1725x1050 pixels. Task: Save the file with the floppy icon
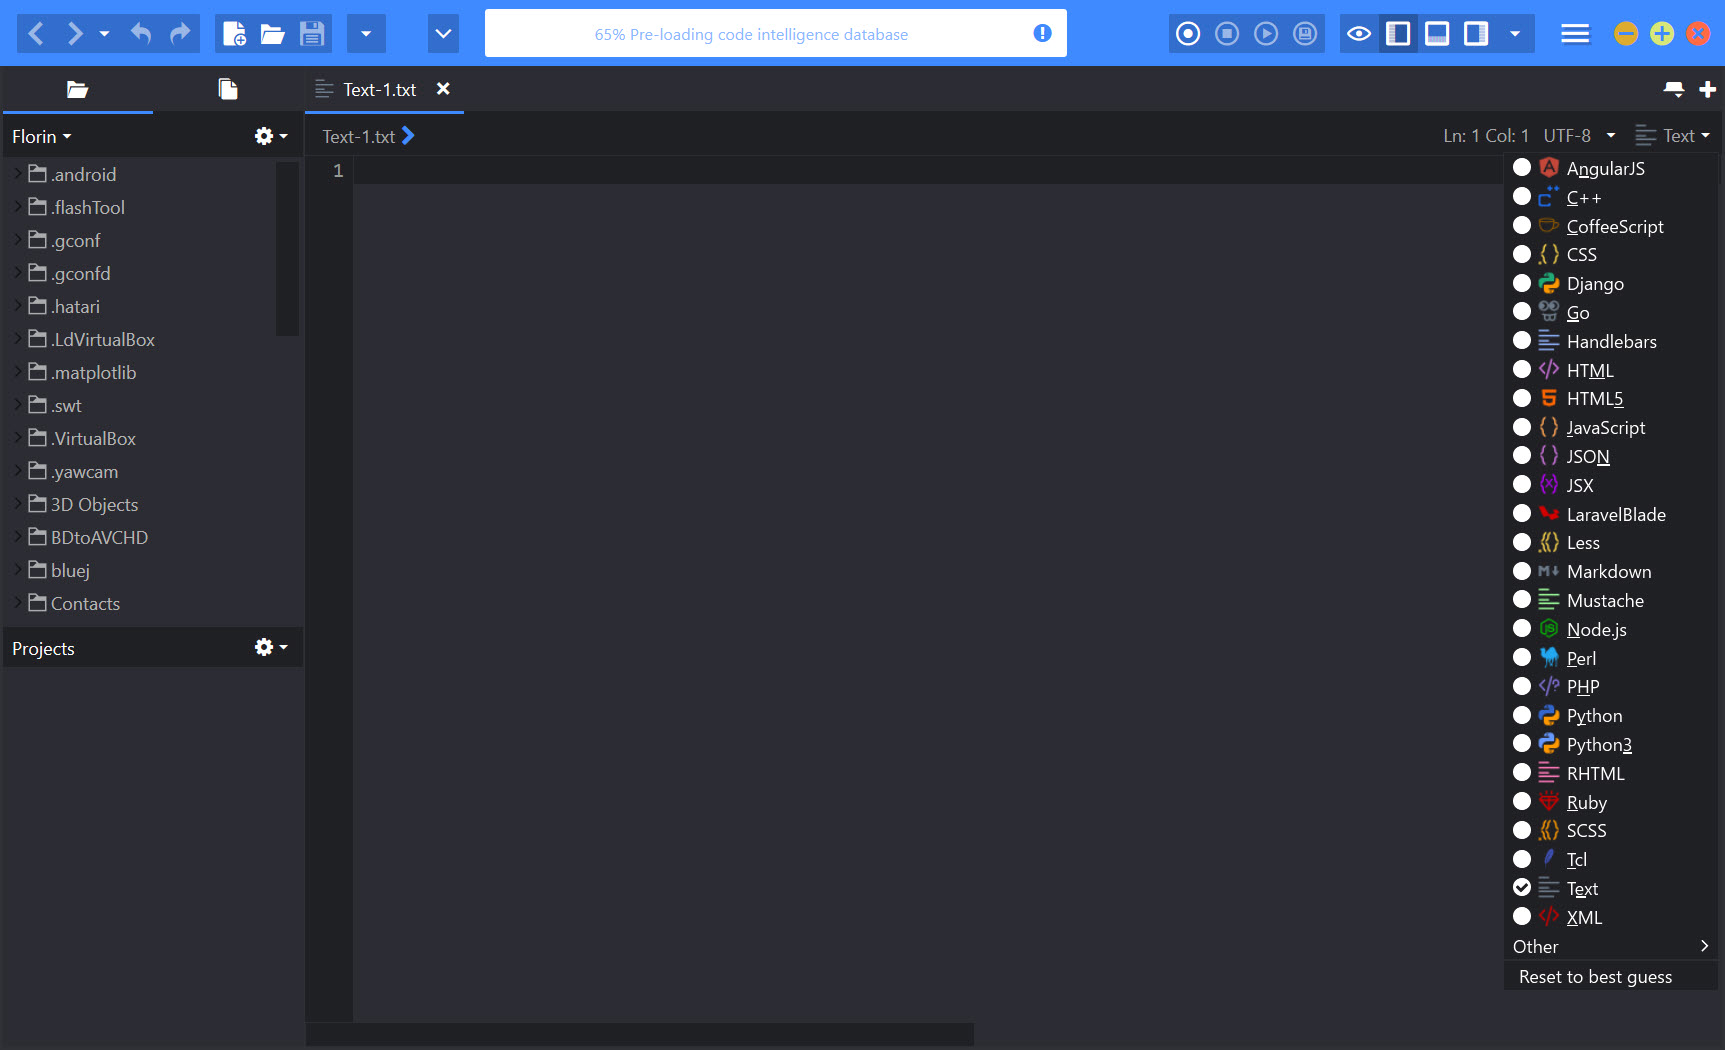[x=312, y=34]
